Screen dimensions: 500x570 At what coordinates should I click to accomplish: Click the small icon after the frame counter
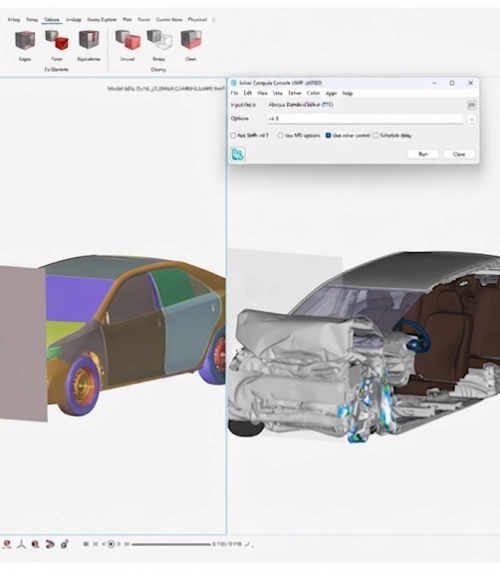pyautogui.click(x=248, y=544)
